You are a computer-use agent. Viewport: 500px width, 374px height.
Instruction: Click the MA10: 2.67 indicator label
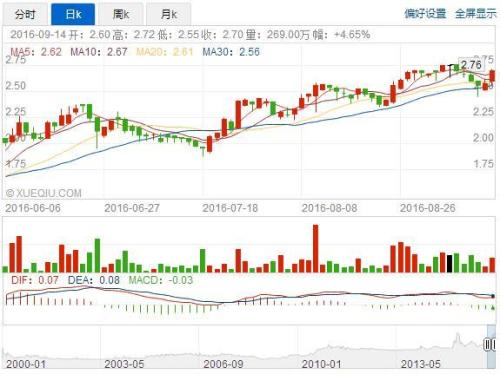[x=99, y=52]
